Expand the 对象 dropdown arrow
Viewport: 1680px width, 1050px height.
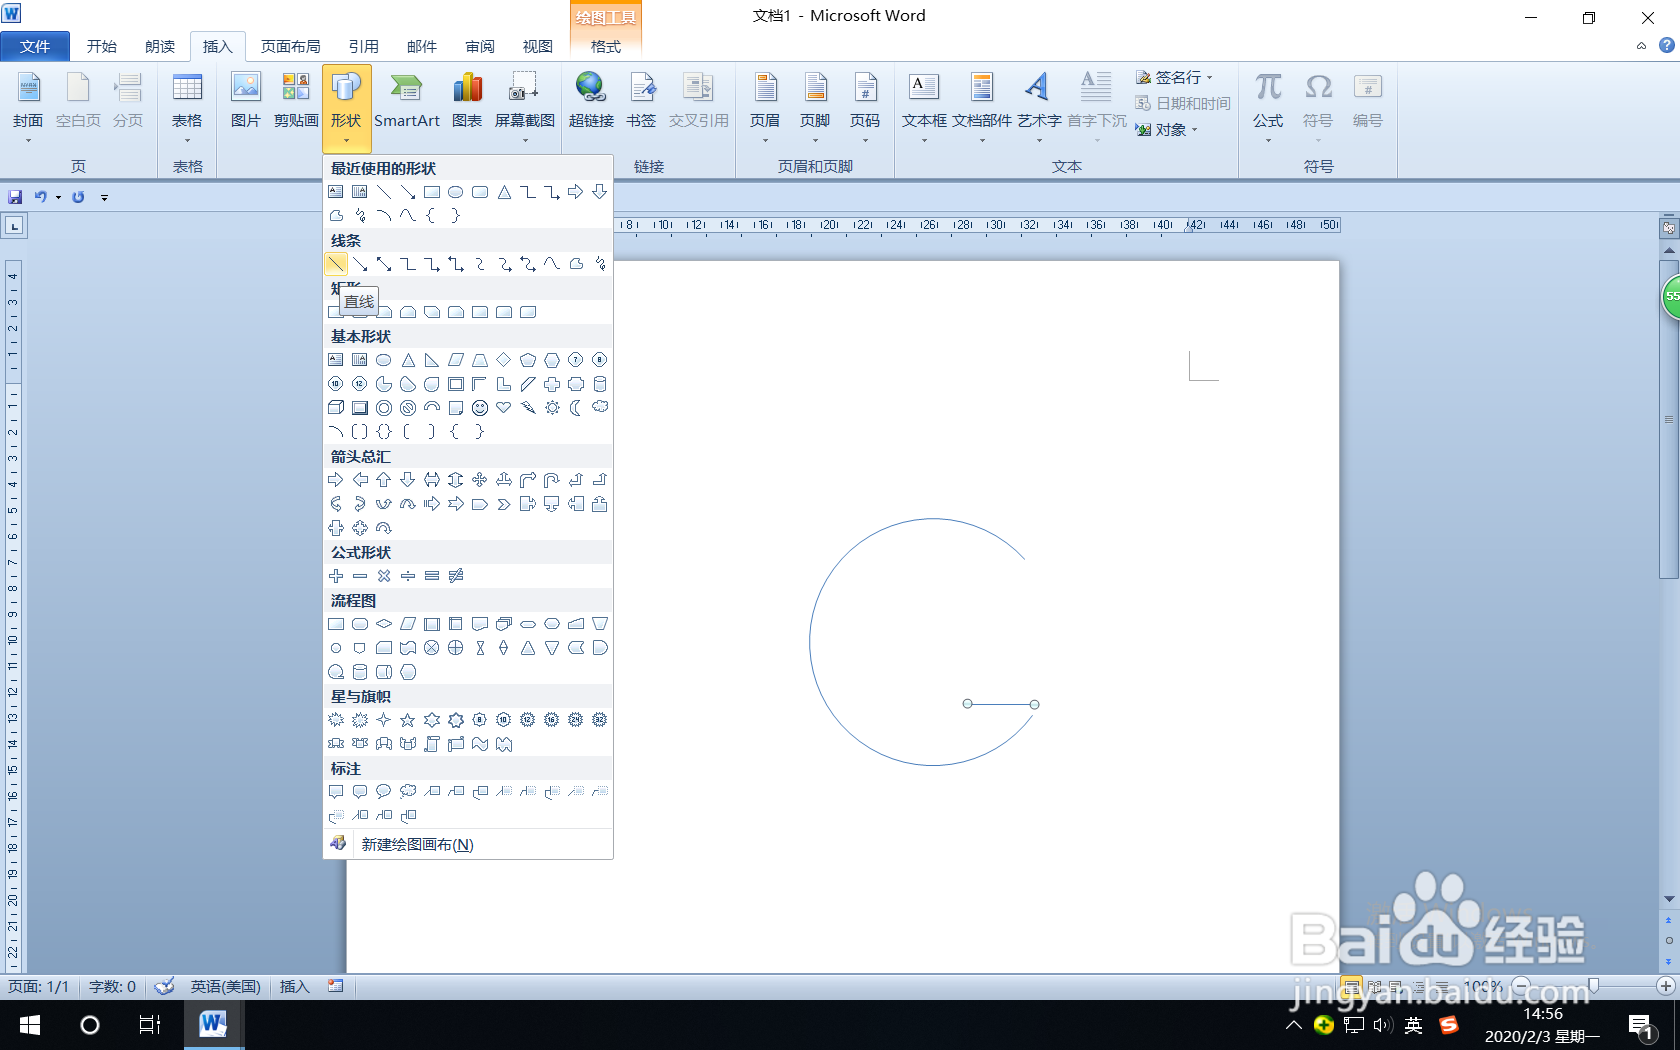(1194, 129)
